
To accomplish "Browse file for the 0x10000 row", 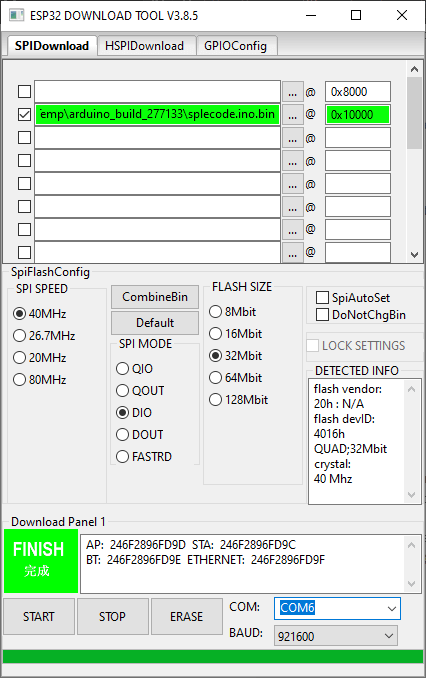I will point(293,115).
